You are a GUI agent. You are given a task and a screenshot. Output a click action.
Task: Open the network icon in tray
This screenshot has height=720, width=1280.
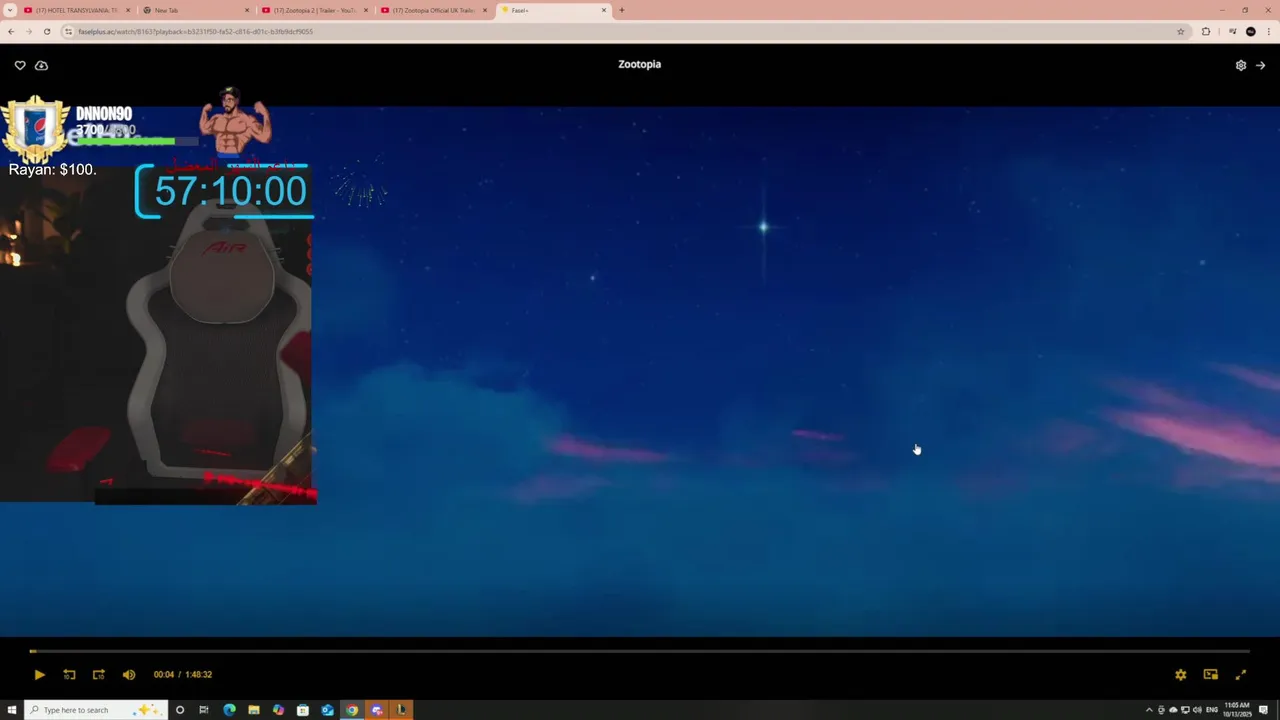(x=1185, y=710)
